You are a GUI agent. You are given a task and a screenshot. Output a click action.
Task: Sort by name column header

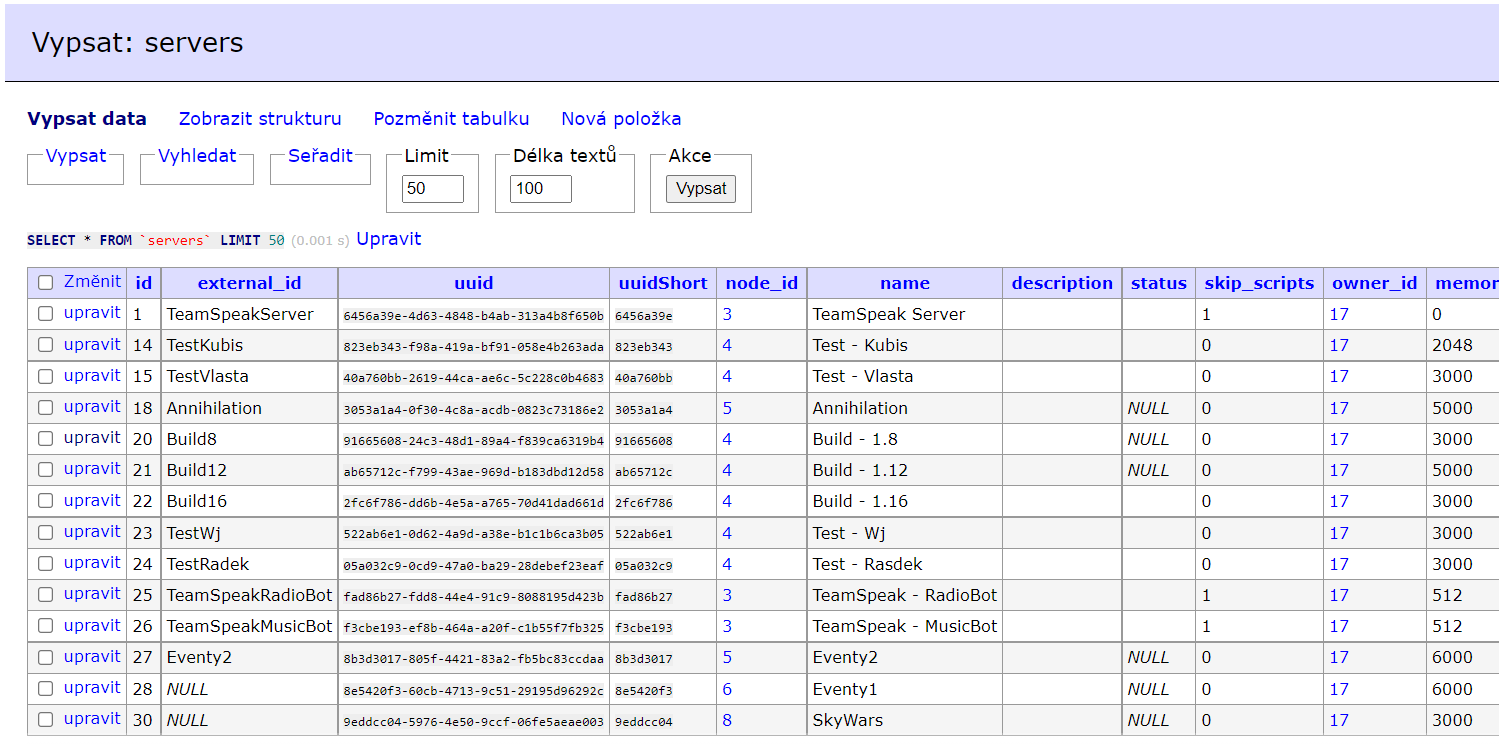click(x=905, y=283)
